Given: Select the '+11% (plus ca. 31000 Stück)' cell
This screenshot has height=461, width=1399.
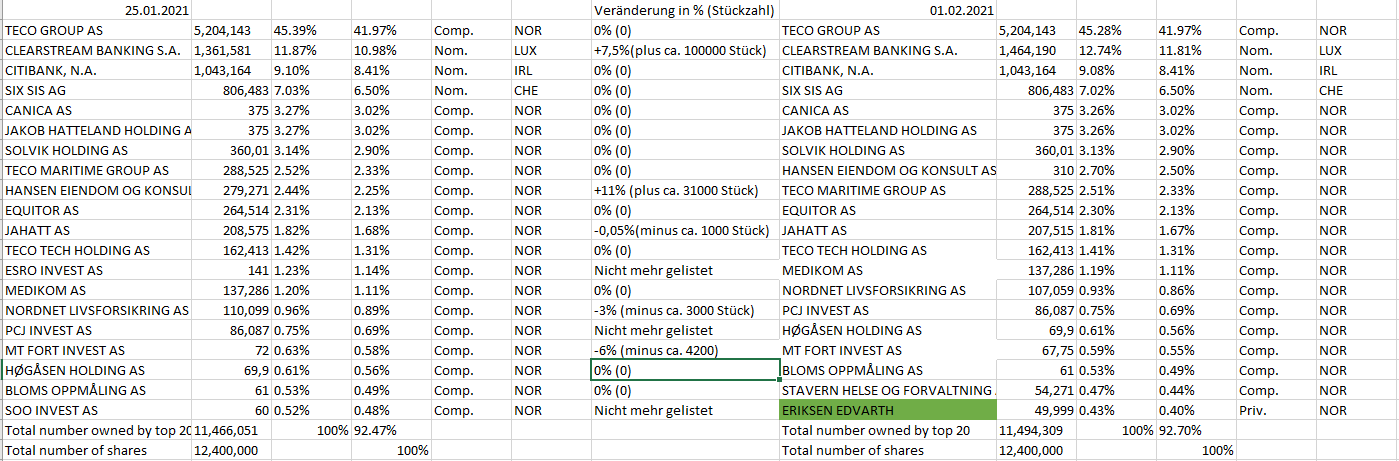Looking at the screenshot, I should point(685,191).
